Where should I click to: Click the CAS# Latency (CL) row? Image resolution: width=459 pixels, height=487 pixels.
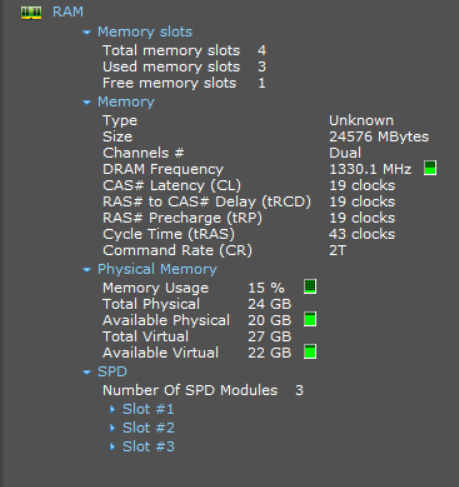tap(249, 186)
